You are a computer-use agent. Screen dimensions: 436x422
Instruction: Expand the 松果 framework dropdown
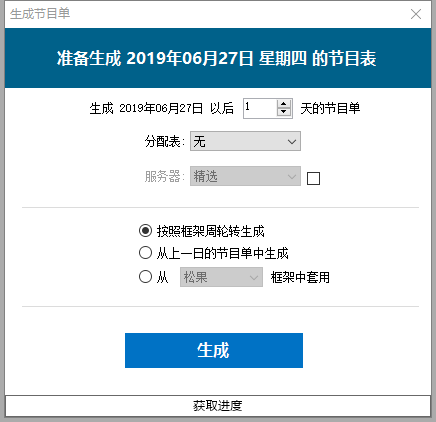tap(221, 277)
